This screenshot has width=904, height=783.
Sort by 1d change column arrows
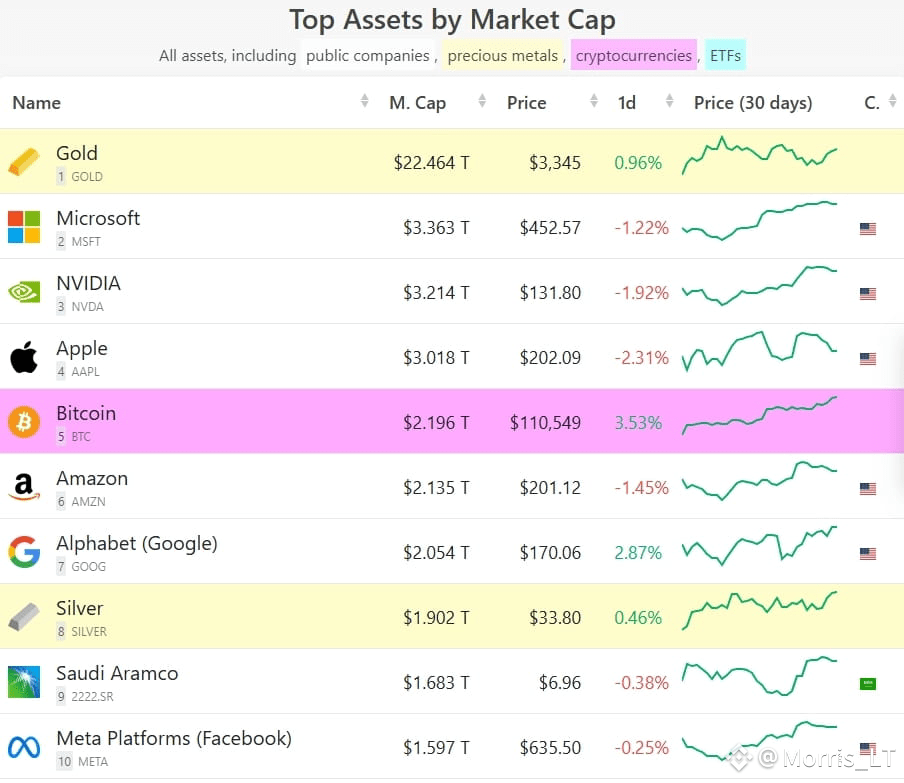pyautogui.click(x=669, y=101)
